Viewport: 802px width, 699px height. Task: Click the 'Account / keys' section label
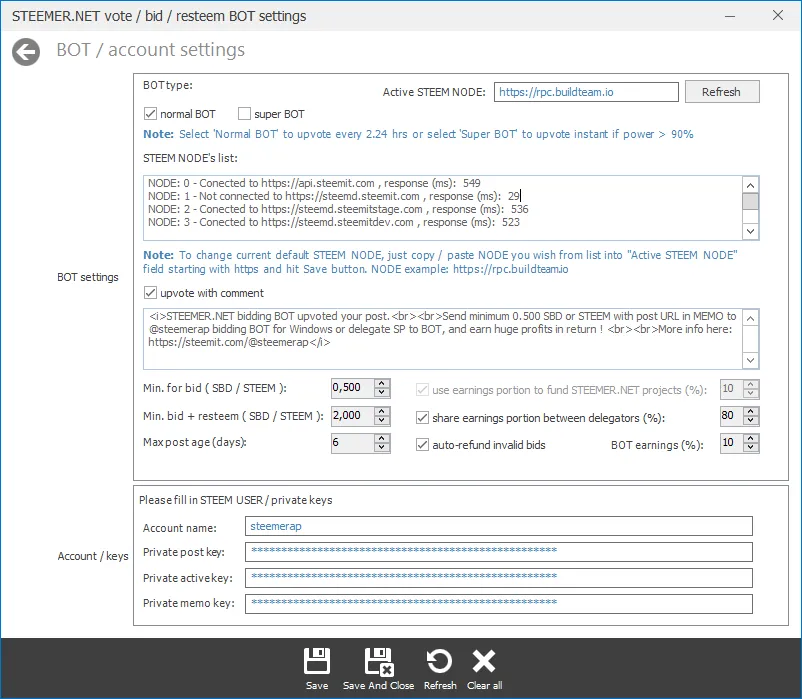[93, 556]
